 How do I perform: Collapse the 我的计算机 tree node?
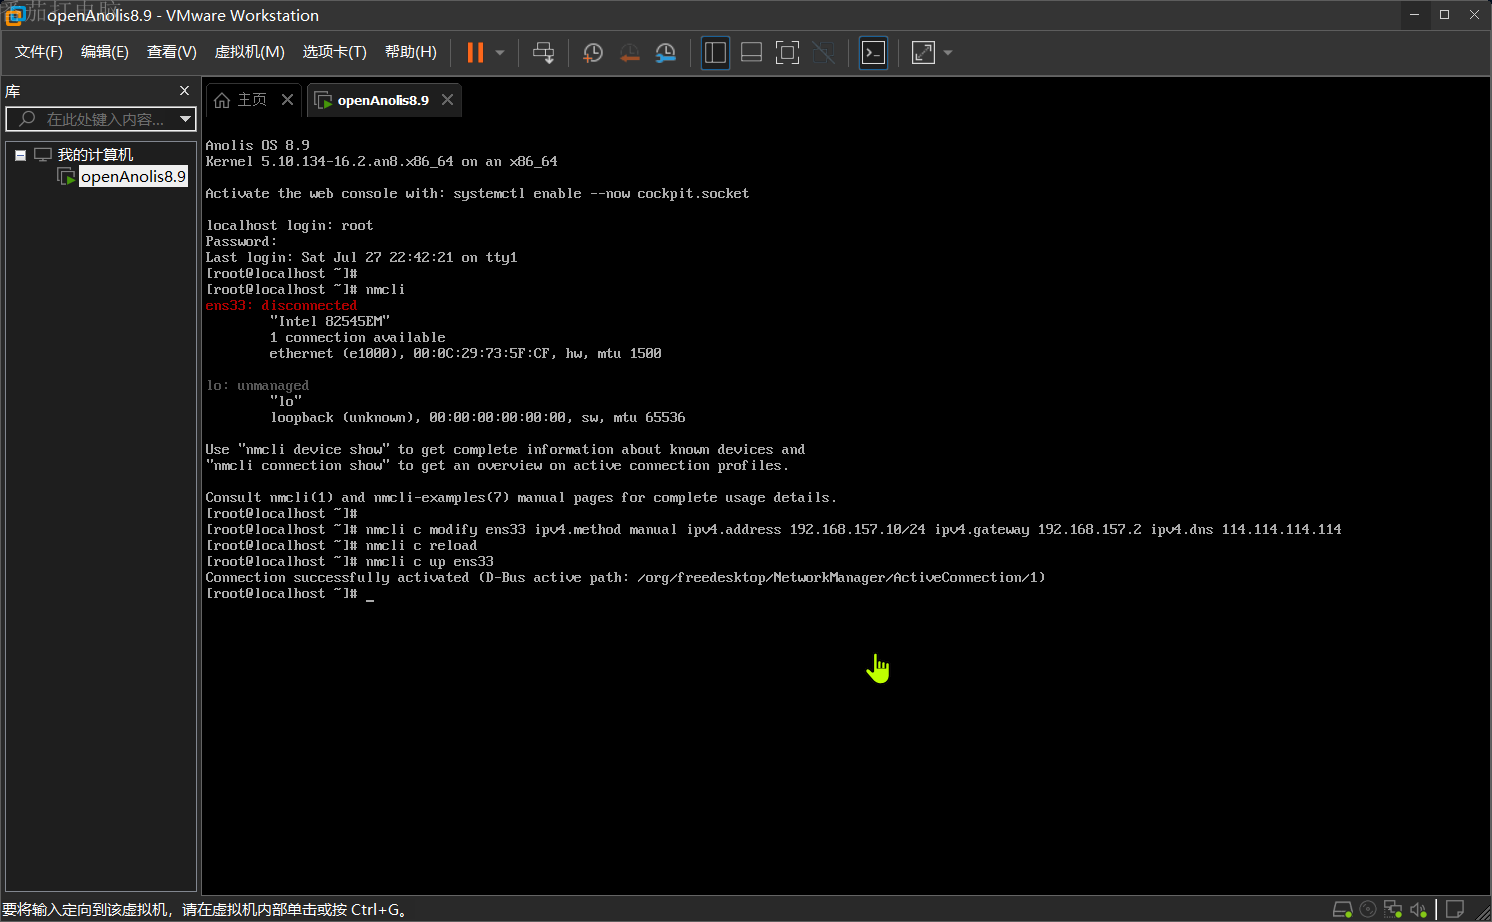pos(20,155)
